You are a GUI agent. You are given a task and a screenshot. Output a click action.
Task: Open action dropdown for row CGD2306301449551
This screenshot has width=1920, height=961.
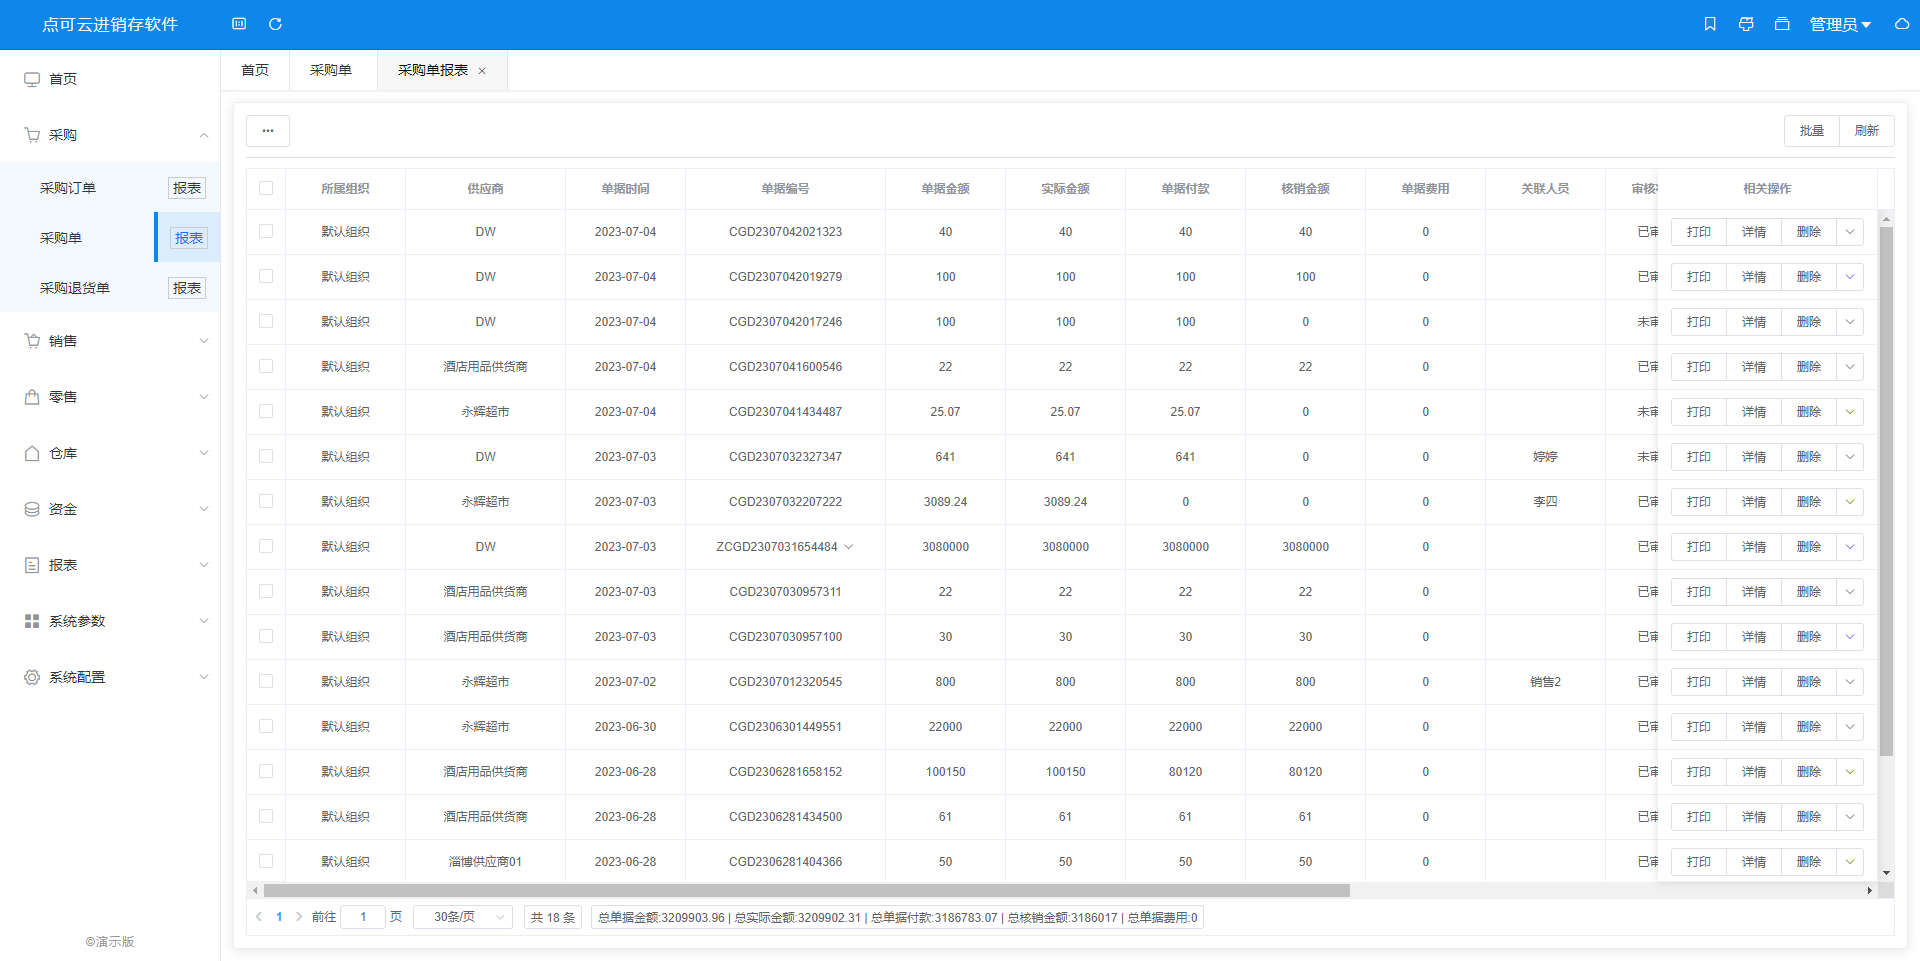point(1850,727)
